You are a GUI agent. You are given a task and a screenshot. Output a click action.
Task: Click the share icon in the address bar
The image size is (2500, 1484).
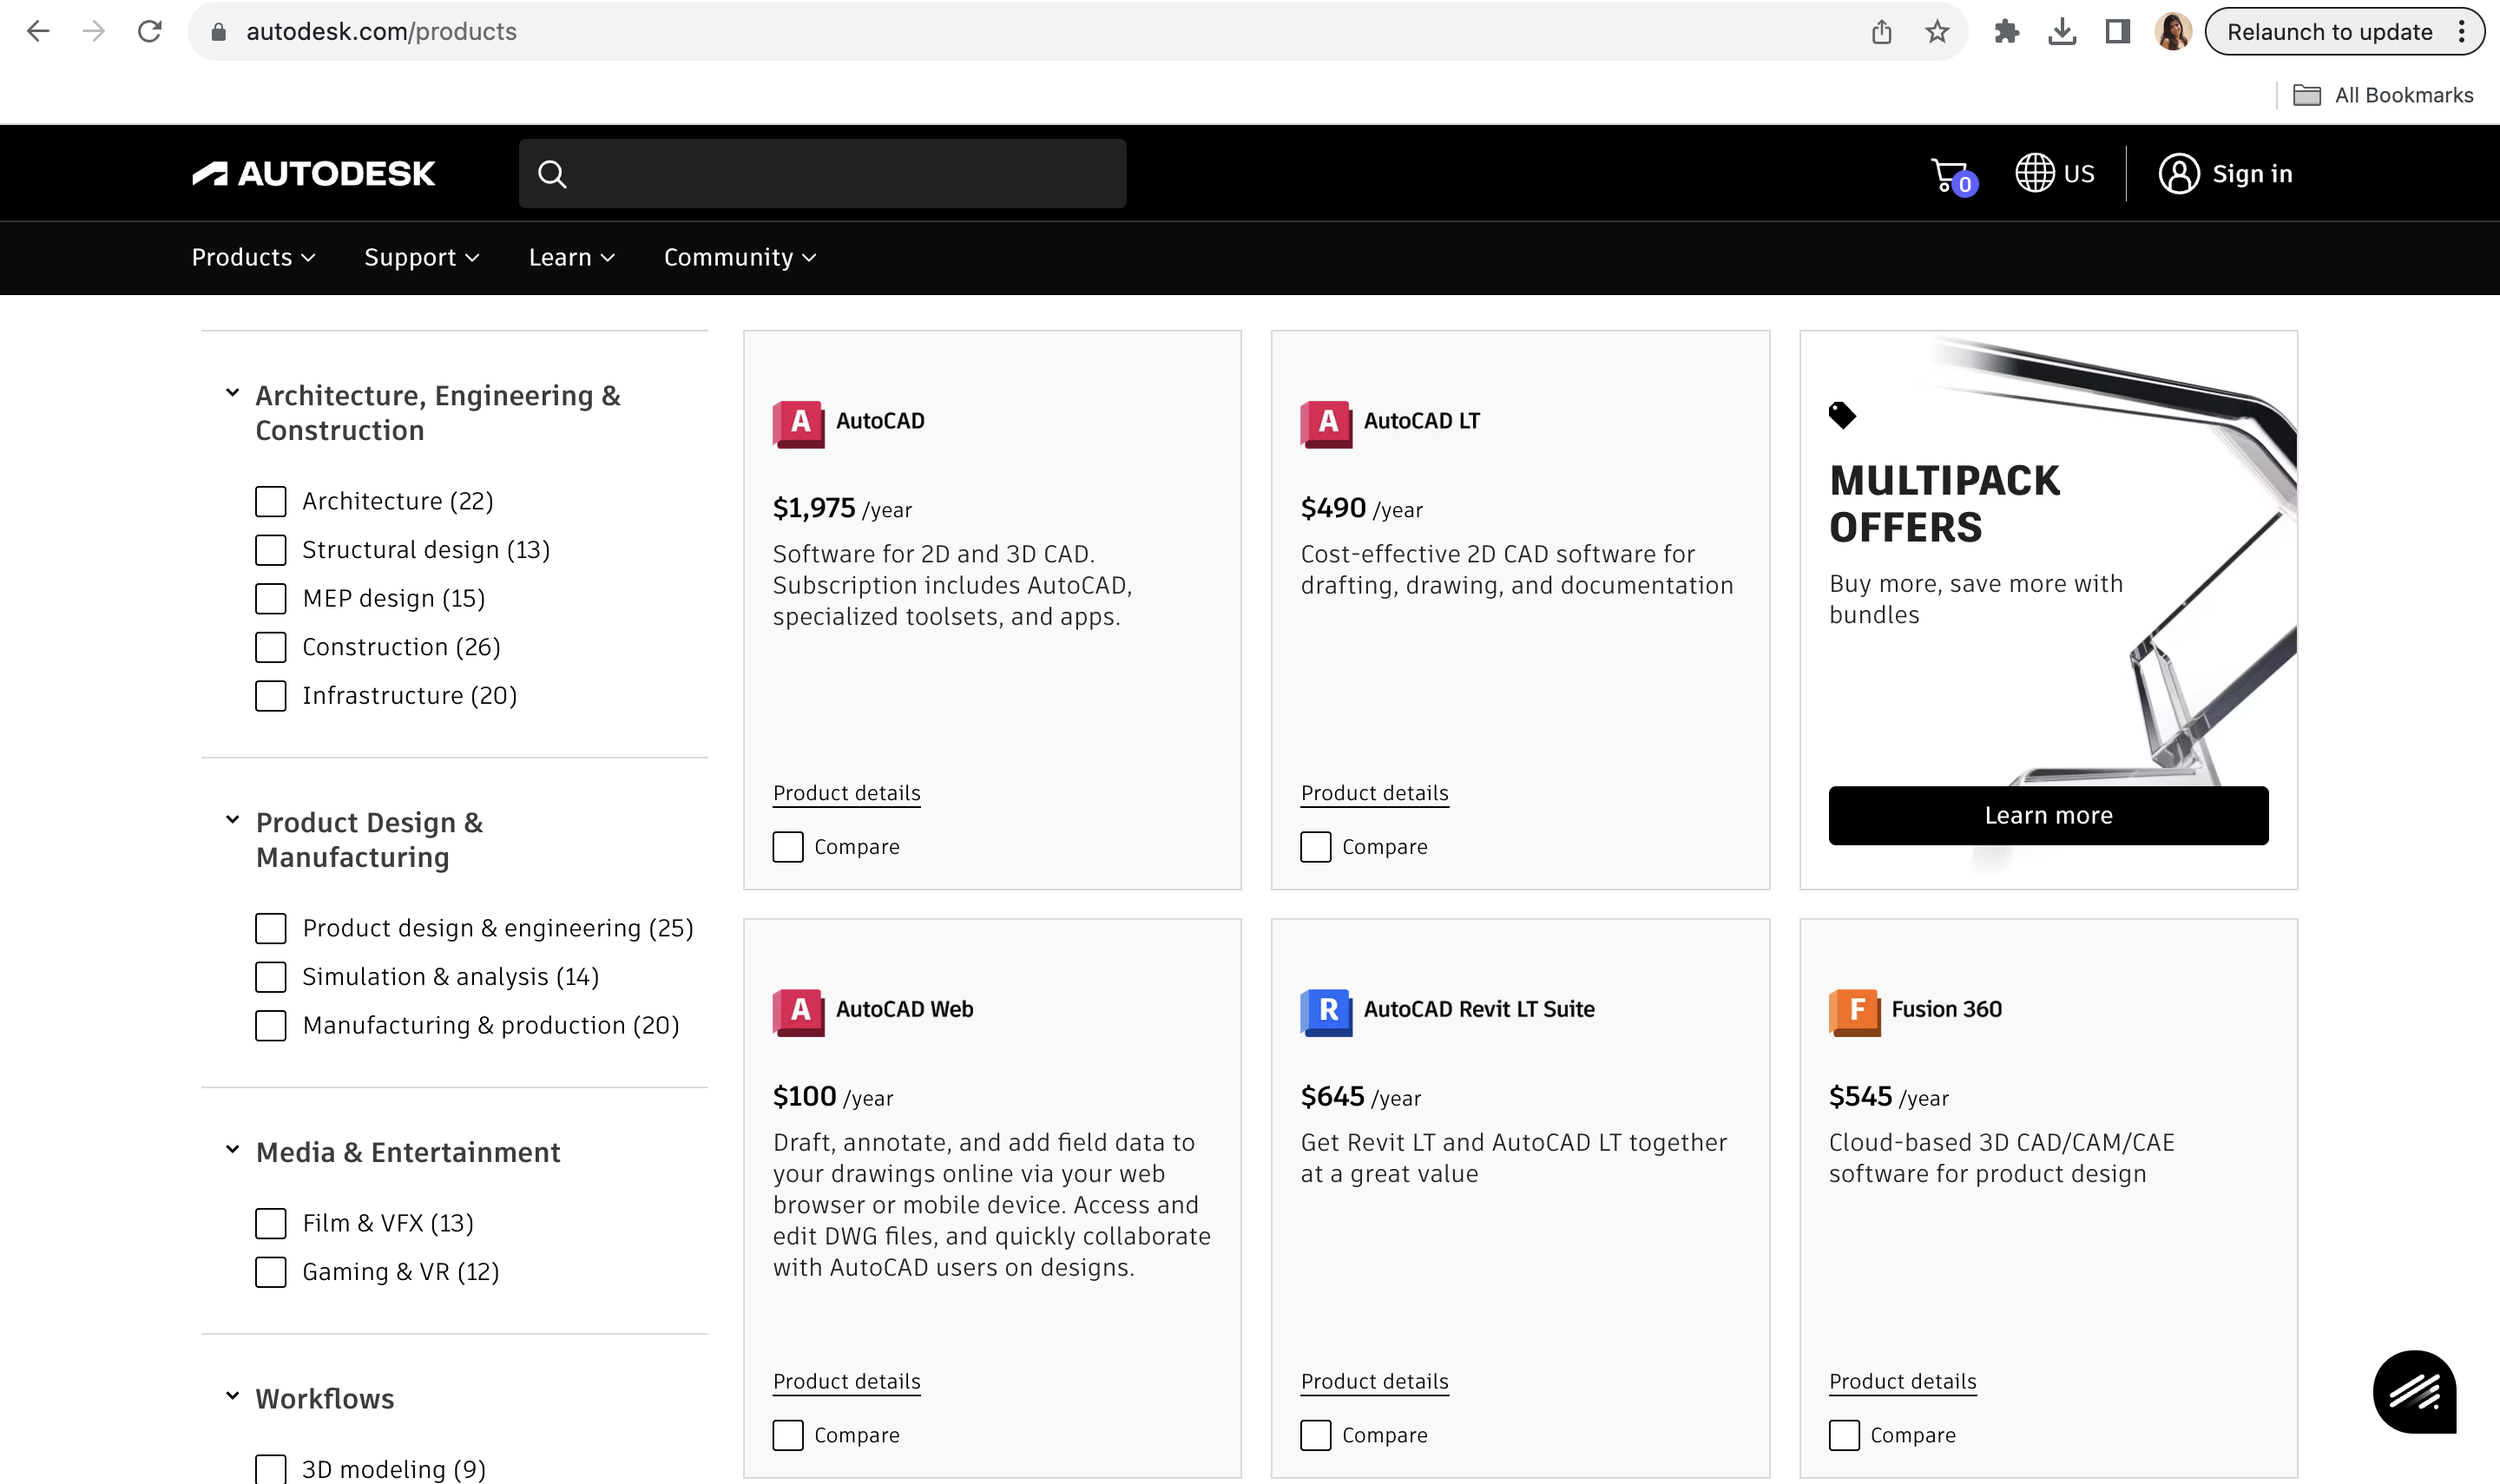pos(1882,32)
